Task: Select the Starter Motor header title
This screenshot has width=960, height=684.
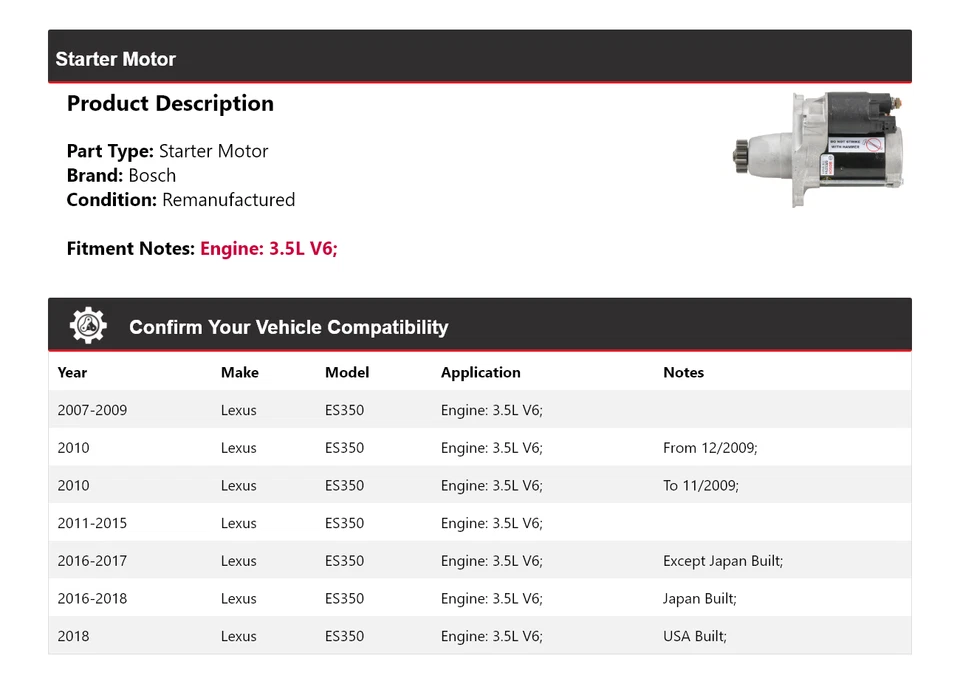Action: click(115, 59)
